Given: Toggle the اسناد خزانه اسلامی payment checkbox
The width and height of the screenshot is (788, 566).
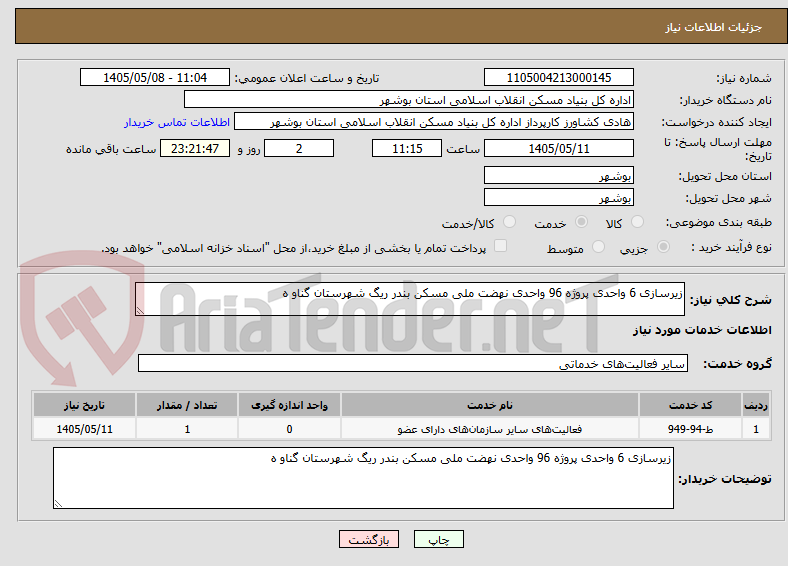Looking at the screenshot, I should tap(501, 246).
